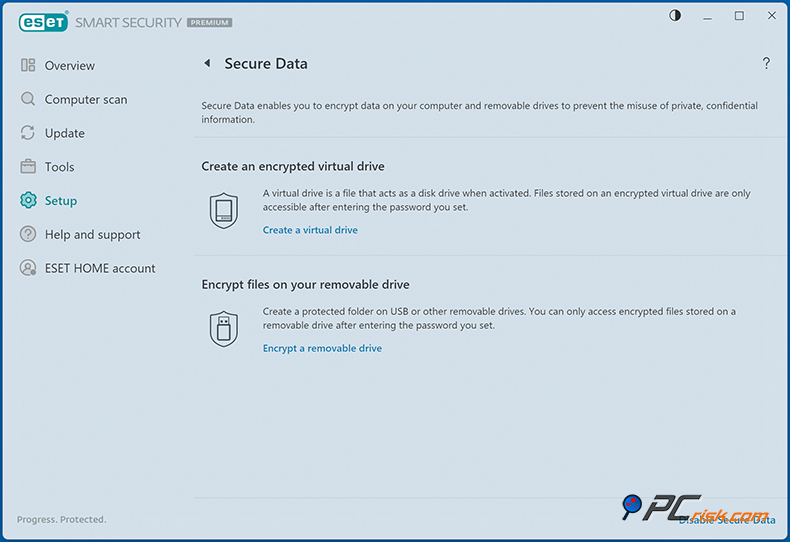Click the Update refresh arrows icon
This screenshot has height=542, width=790.
28,133
